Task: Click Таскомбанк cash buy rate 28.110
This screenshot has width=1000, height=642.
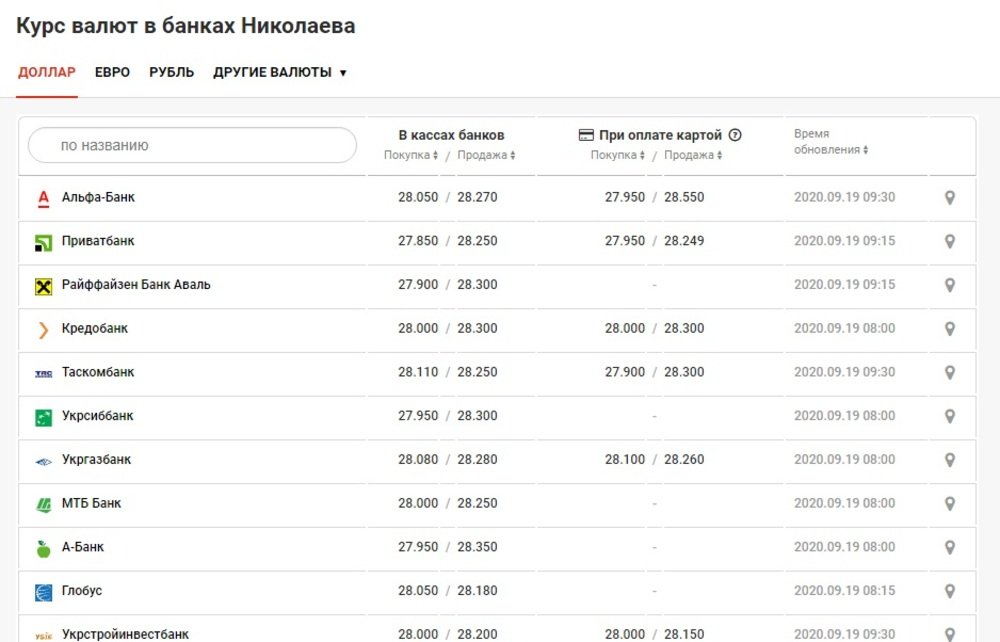Action: (x=418, y=372)
